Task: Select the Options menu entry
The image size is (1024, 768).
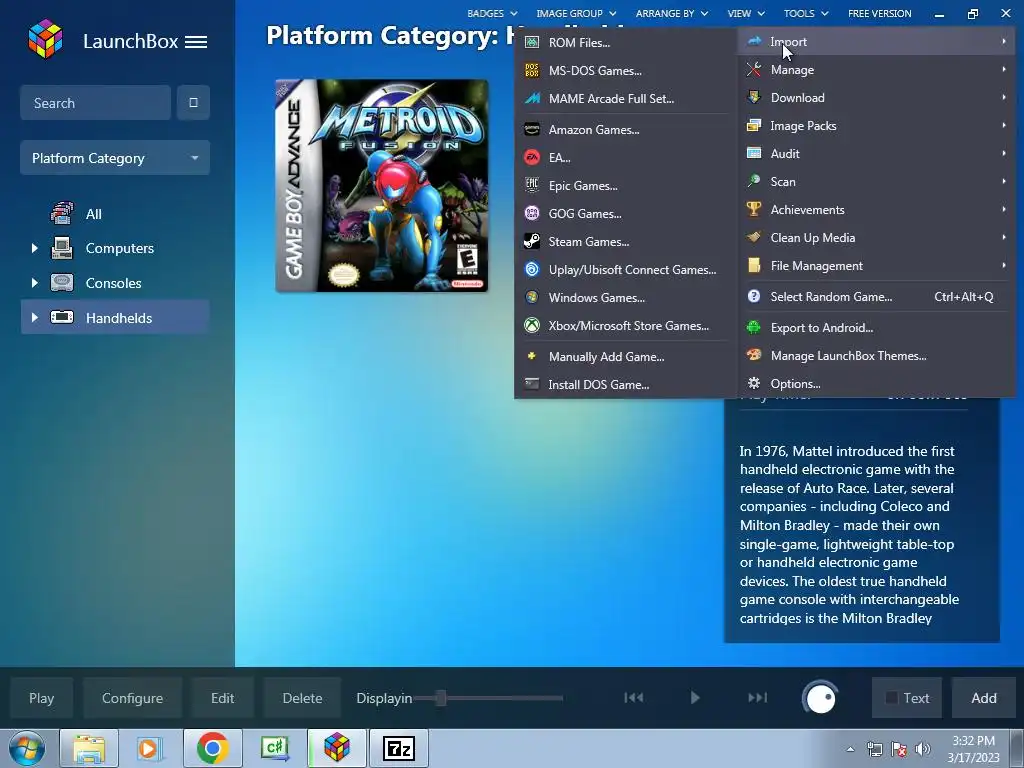Action: [x=876, y=384]
